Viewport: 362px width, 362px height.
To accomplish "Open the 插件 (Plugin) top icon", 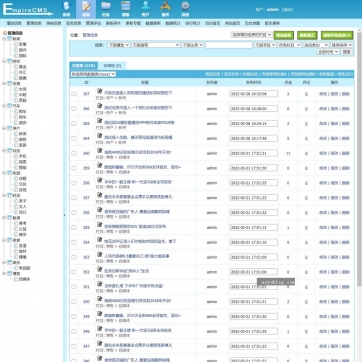I will point(165,9).
